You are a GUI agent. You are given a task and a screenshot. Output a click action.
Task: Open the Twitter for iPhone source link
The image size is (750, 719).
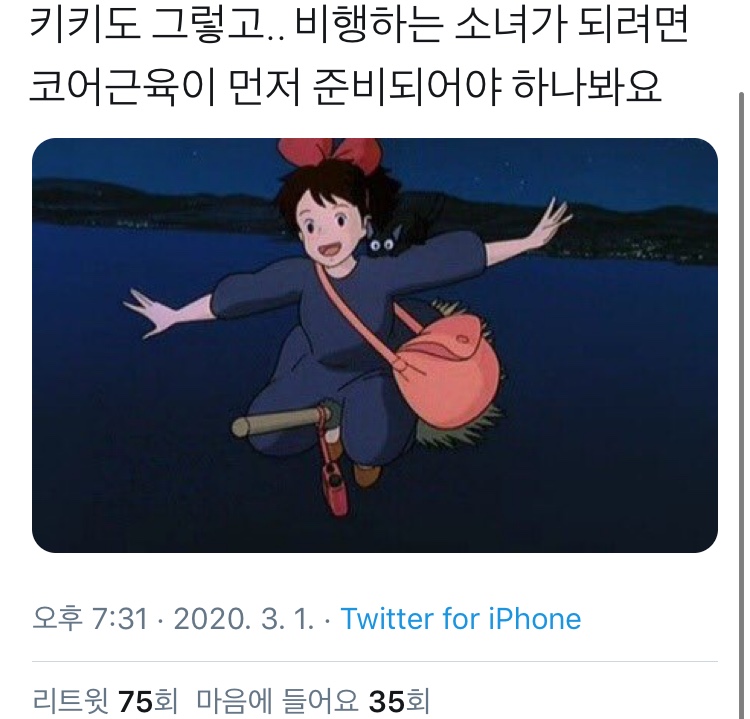tap(461, 619)
